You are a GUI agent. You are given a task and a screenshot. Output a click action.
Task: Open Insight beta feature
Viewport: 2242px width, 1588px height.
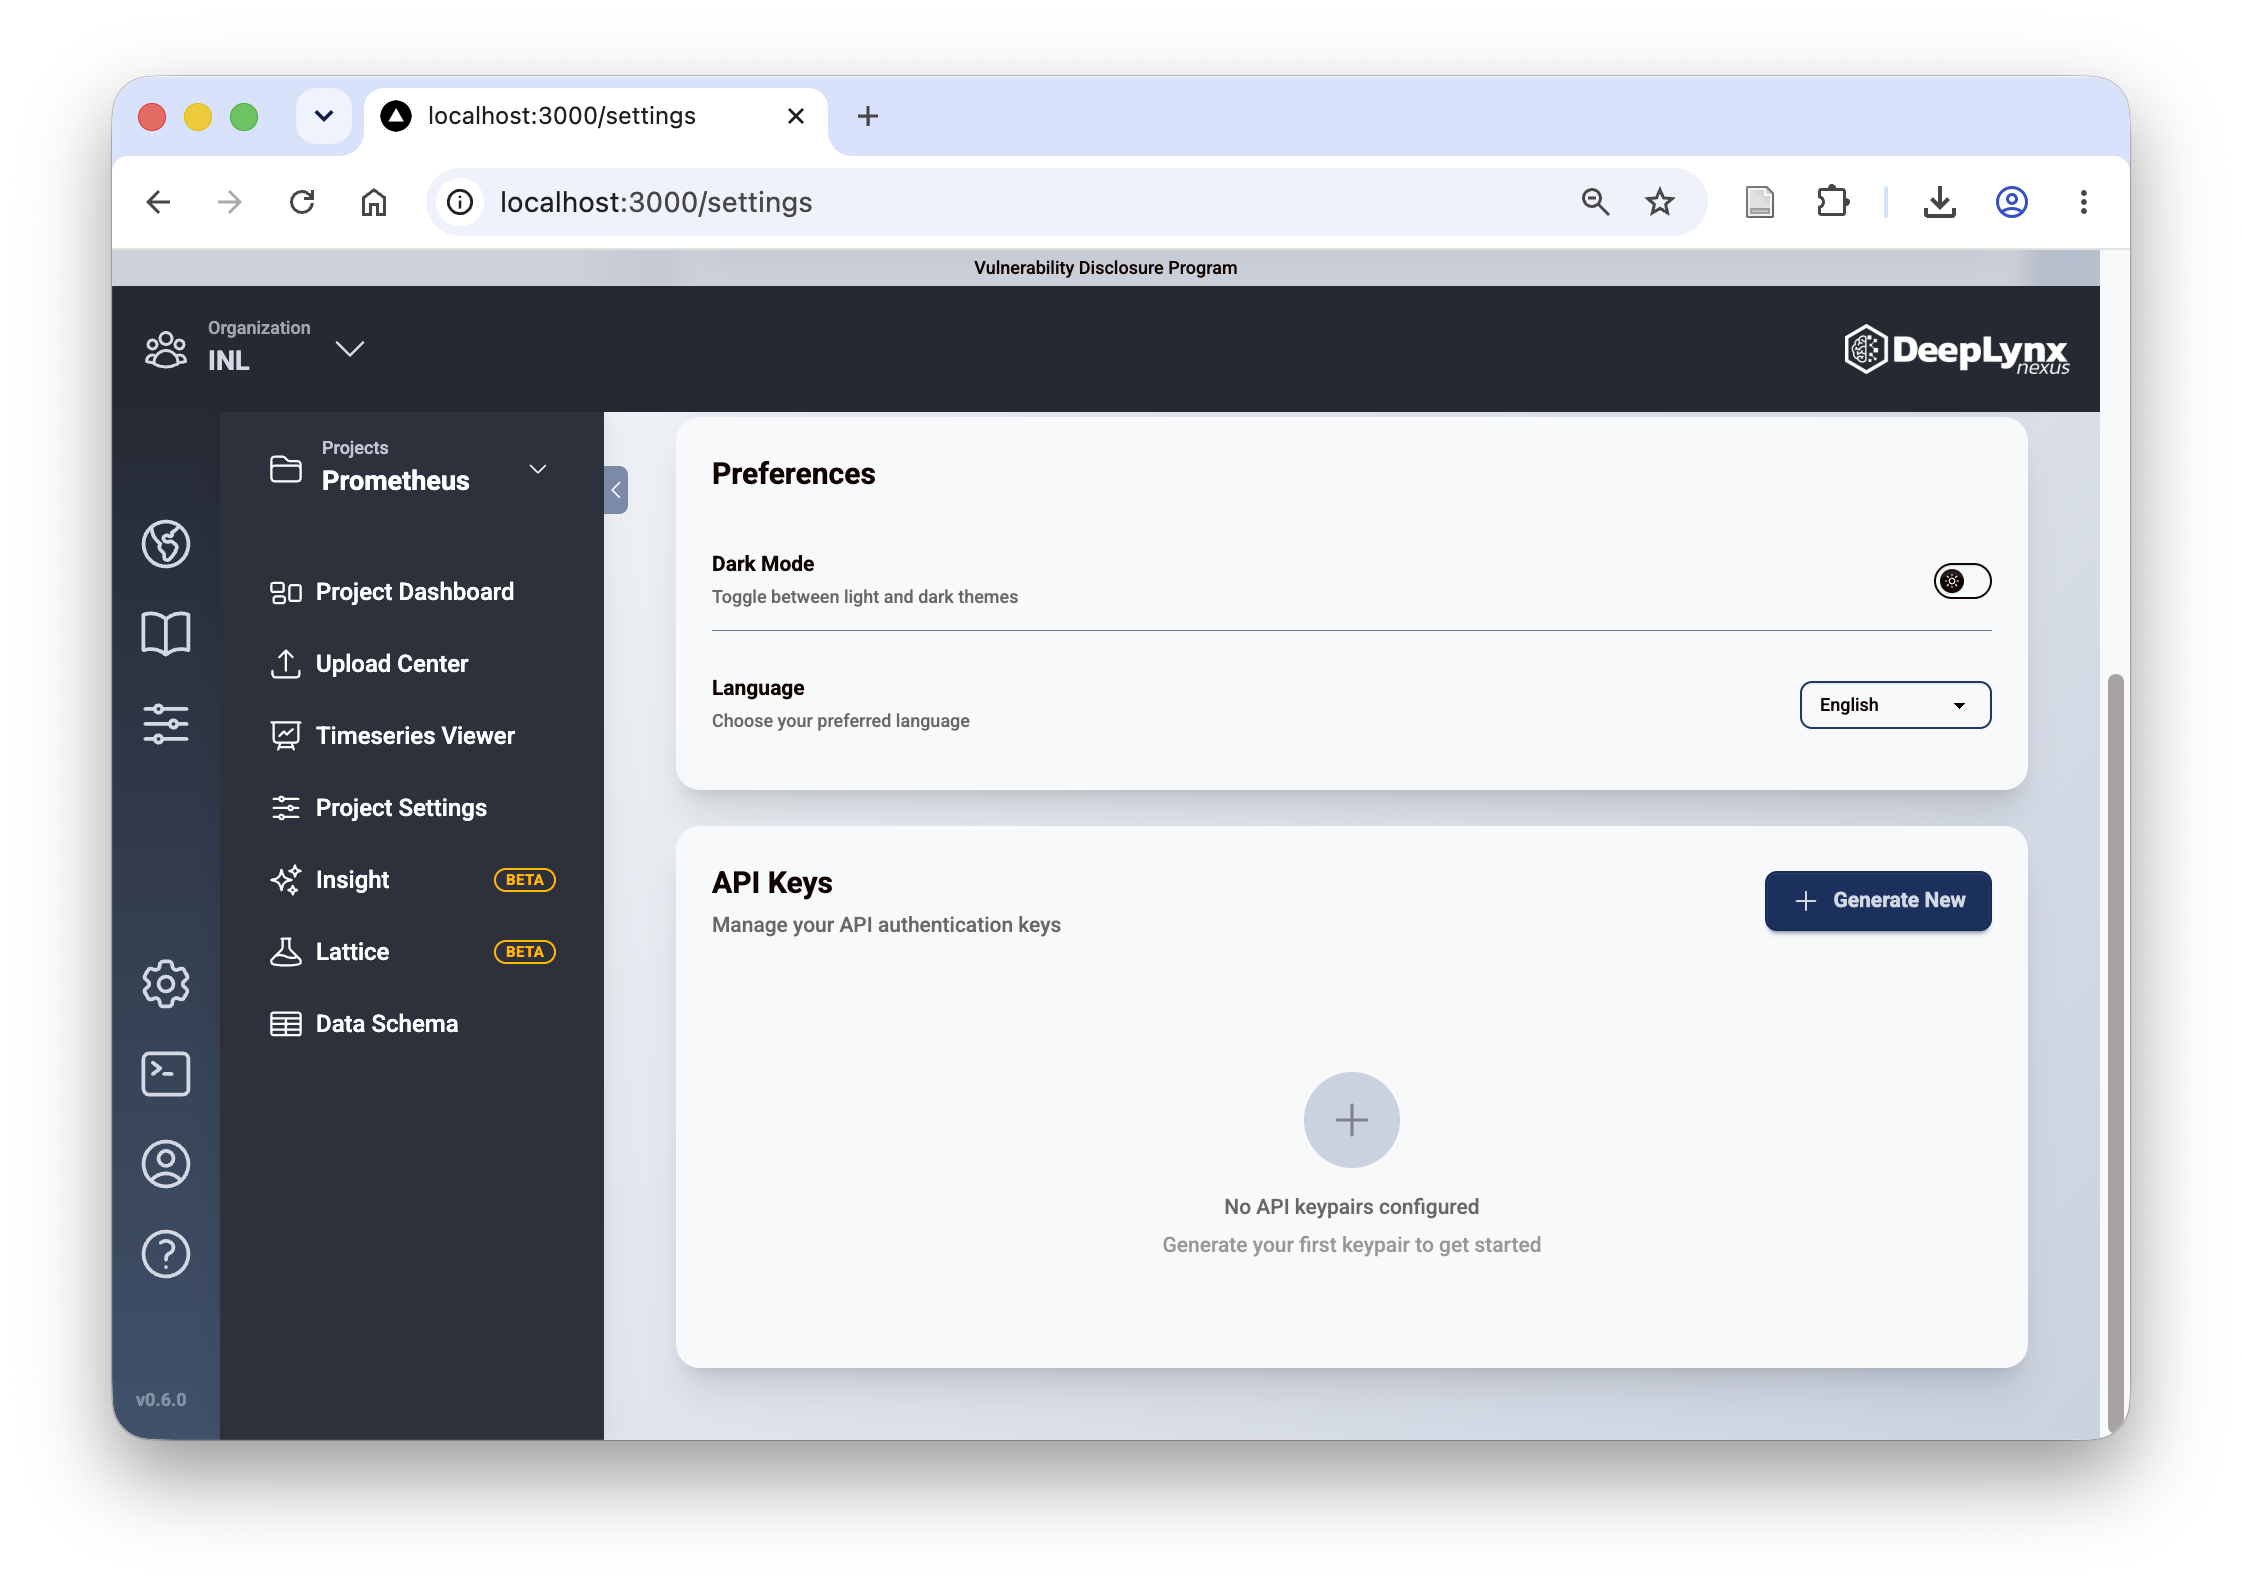point(412,880)
